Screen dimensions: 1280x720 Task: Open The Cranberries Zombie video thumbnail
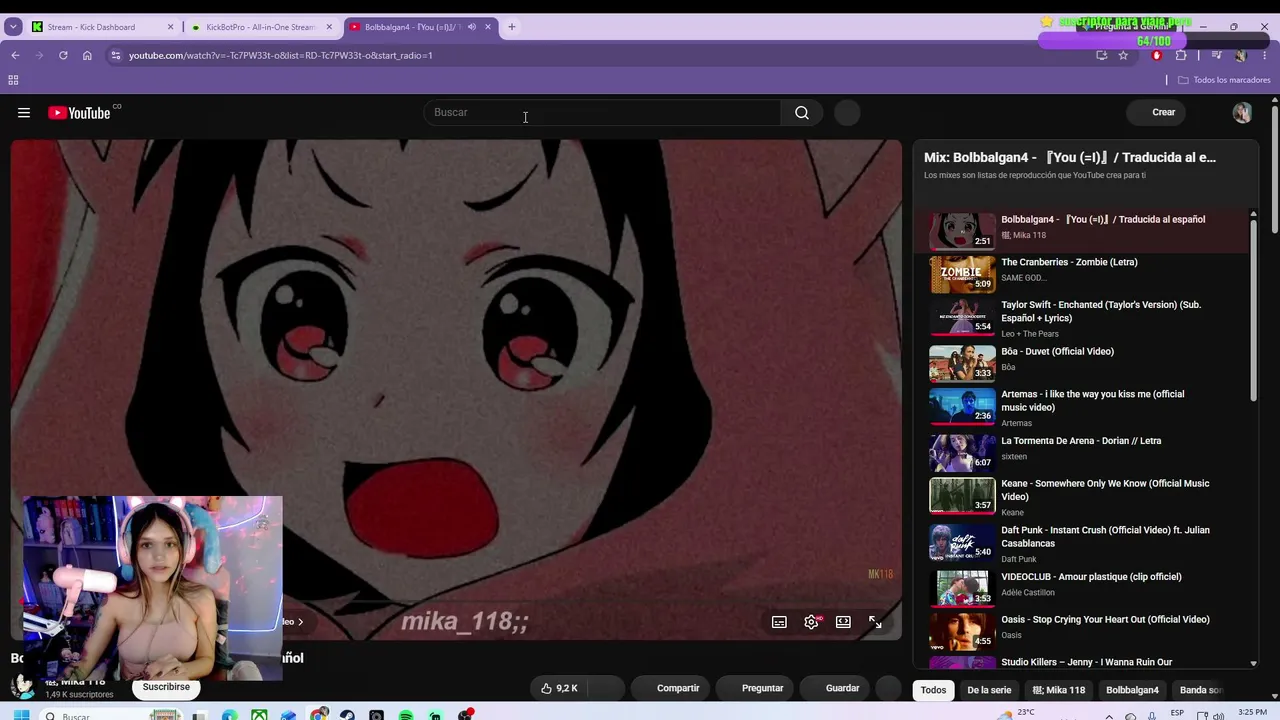[x=962, y=274]
